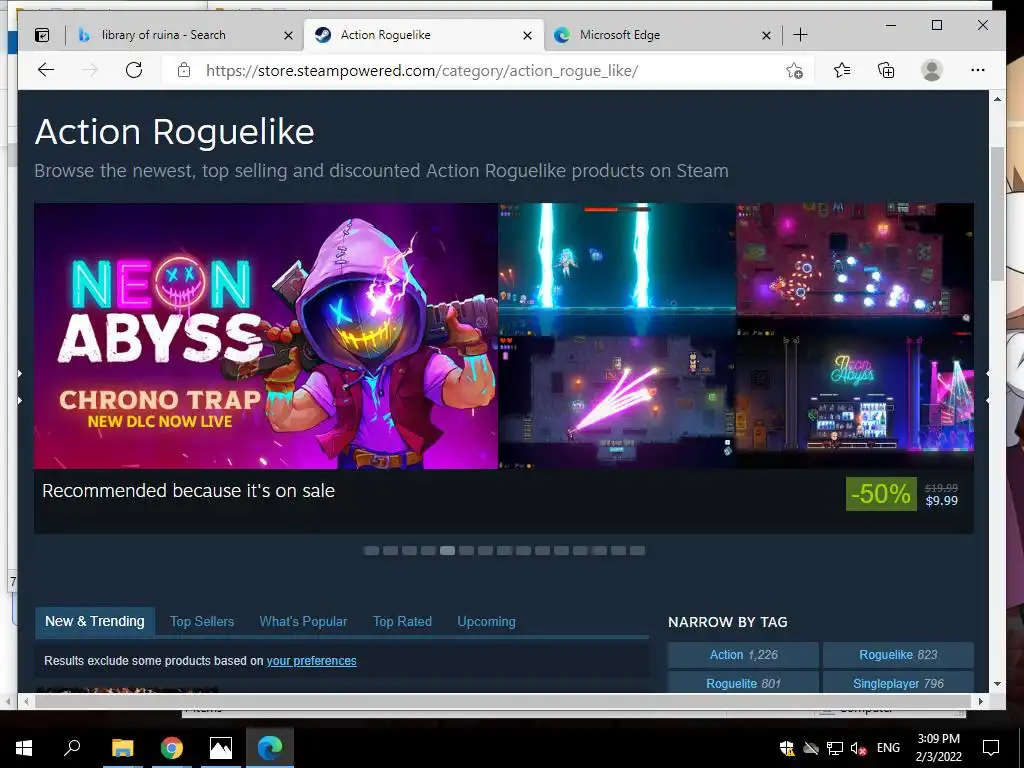Click the vertical scrollbar up arrow

click(x=997, y=99)
